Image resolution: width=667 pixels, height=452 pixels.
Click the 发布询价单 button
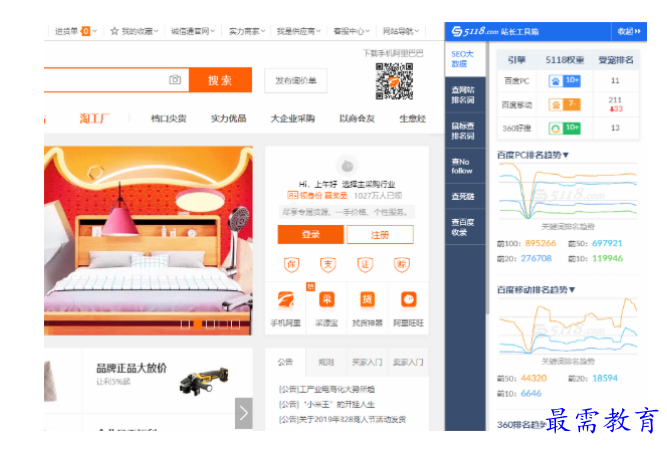[x=296, y=80]
